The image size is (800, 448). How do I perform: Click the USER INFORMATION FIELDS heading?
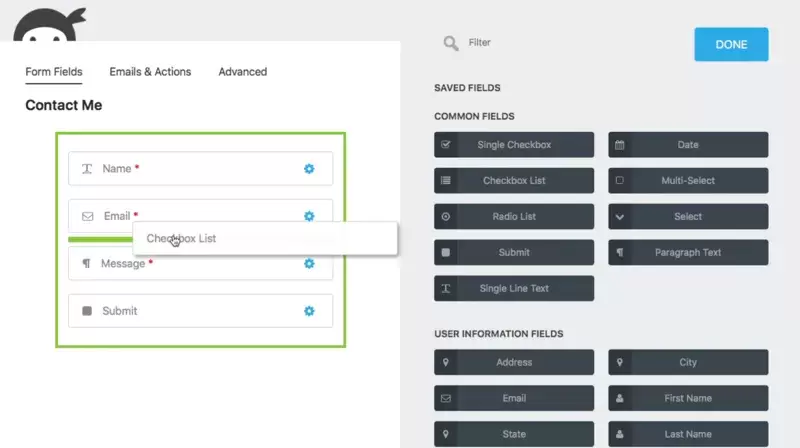499,334
